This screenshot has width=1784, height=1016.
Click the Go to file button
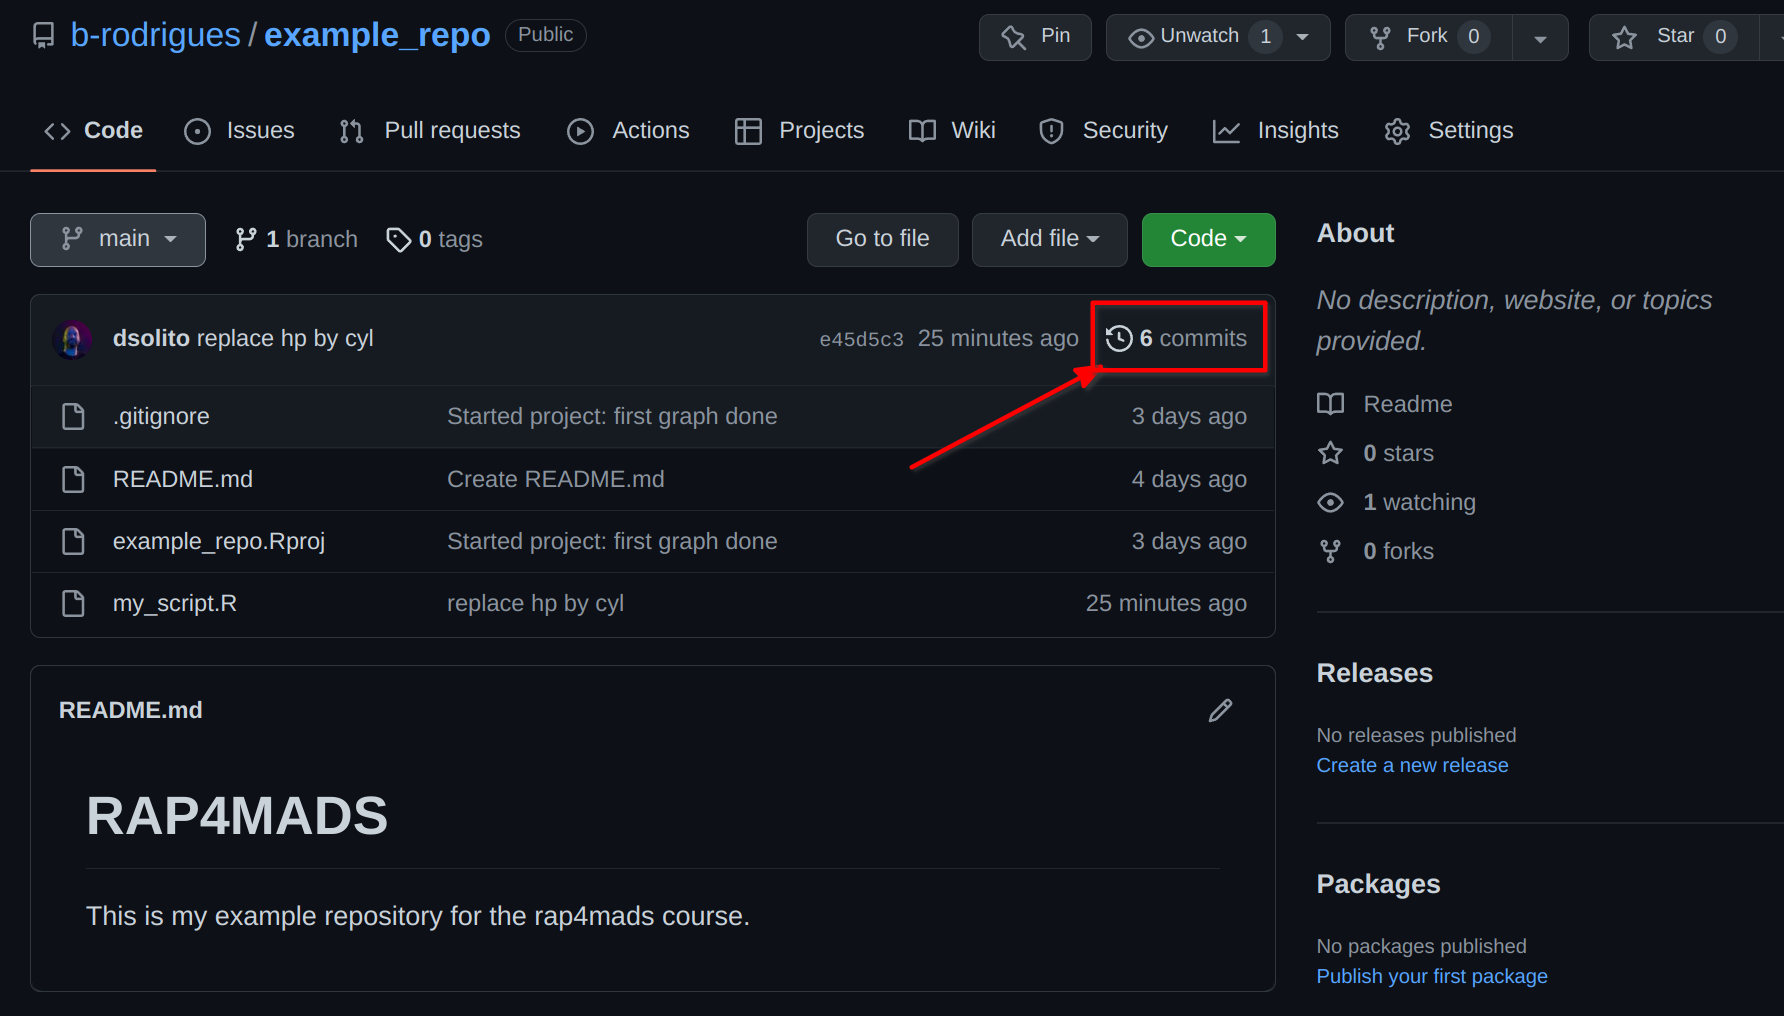[883, 240]
